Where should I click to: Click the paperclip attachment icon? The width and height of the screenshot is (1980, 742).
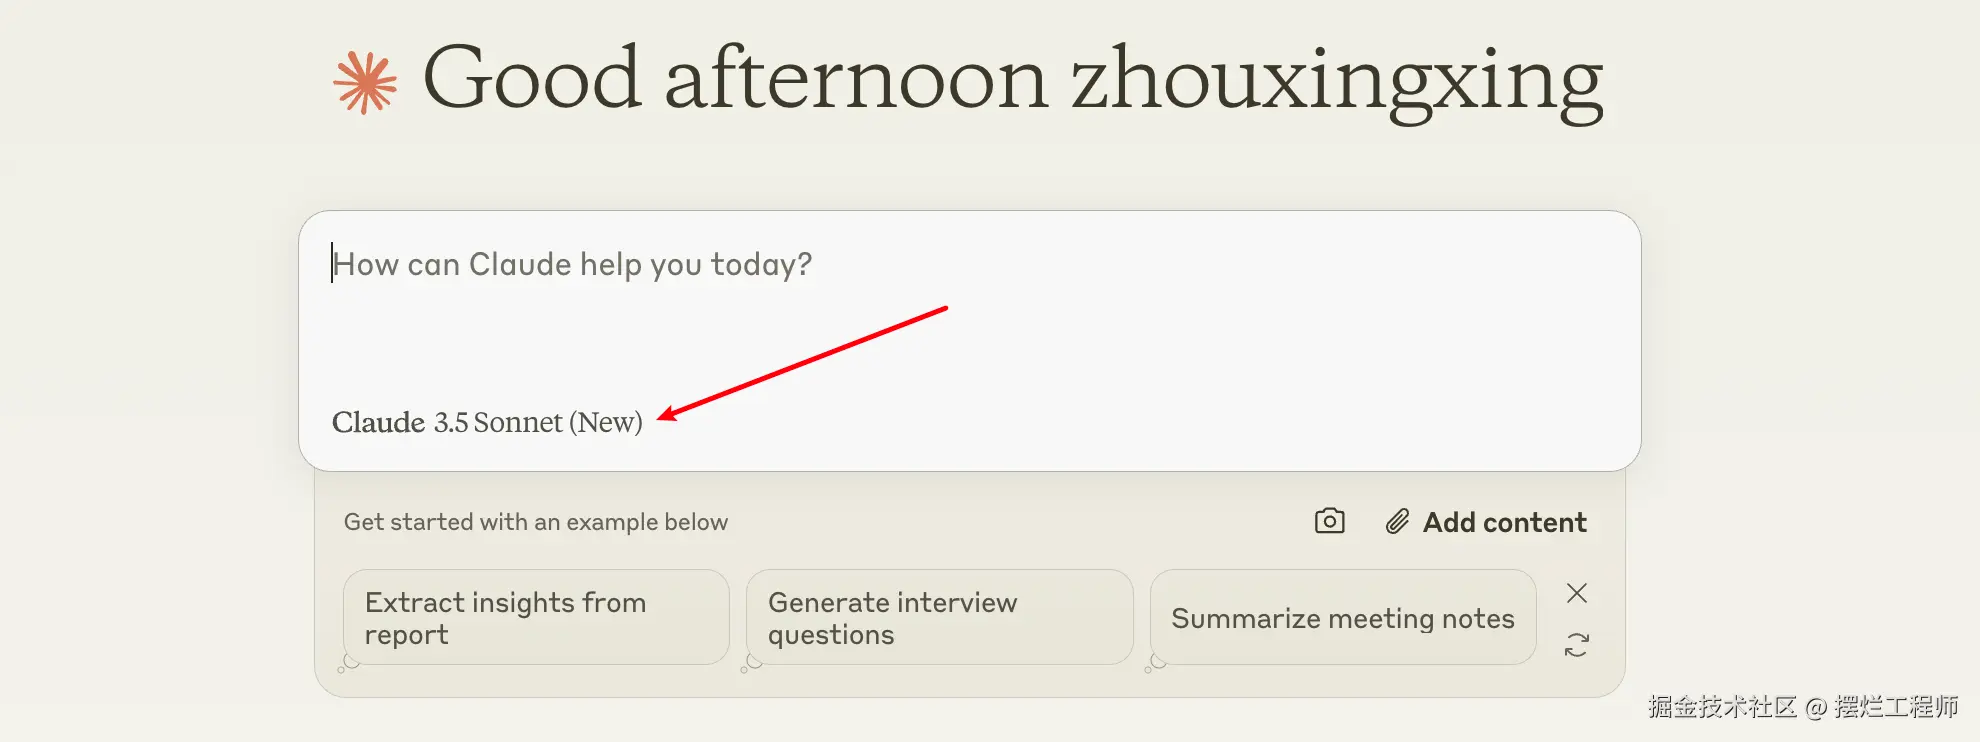click(1397, 521)
